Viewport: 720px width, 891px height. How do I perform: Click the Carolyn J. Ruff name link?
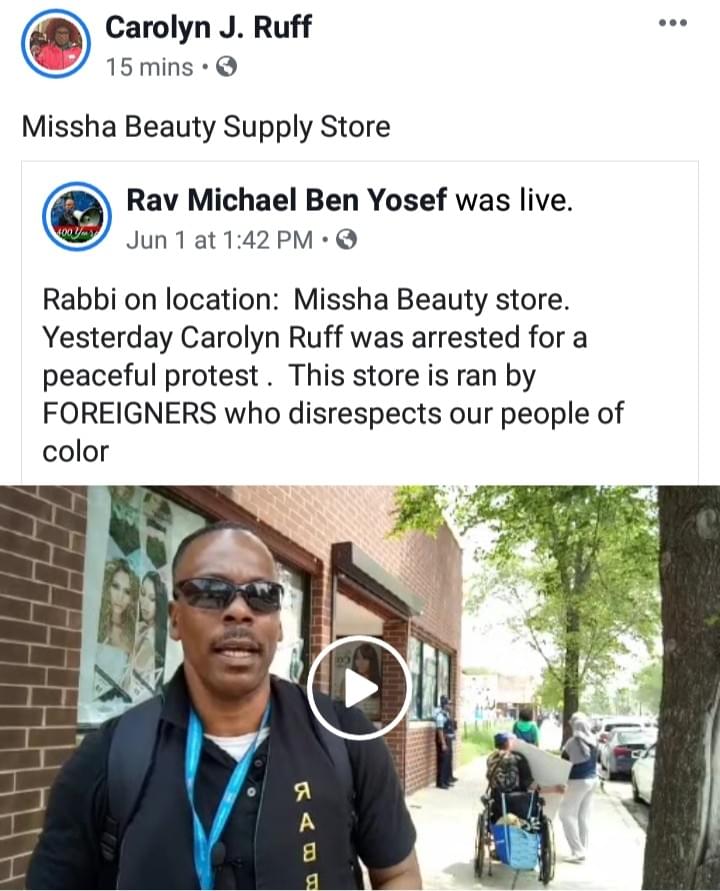(x=208, y=27)
